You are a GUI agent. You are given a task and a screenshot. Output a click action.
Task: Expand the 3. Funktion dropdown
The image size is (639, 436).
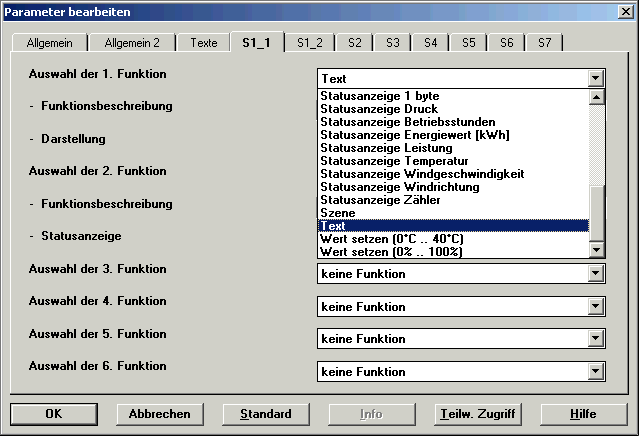[596, 274]
